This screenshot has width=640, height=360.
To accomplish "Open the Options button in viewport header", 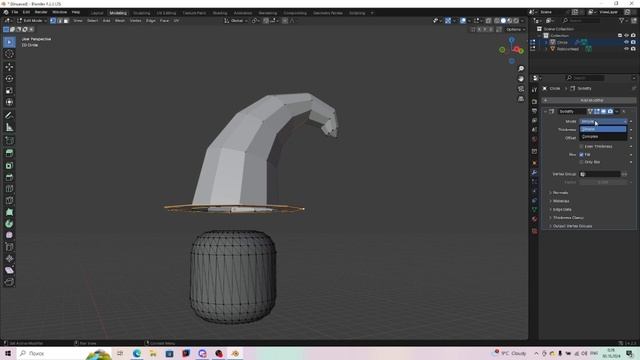I will (x=516, y=29).
